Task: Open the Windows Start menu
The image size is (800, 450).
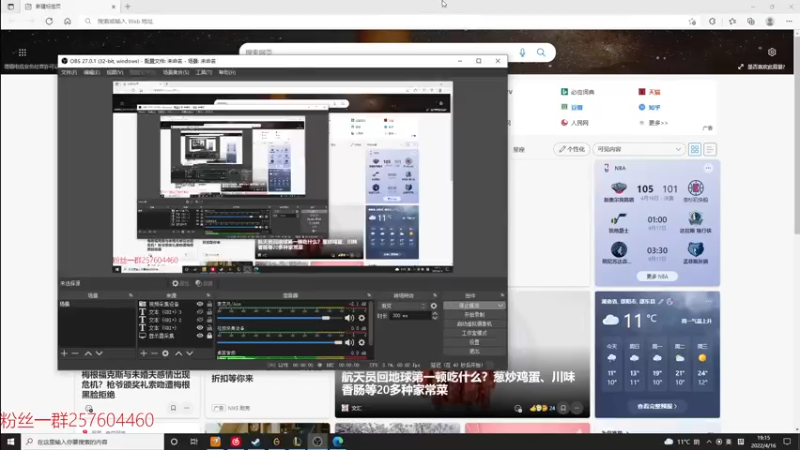Action: click(x=10, y=441)
